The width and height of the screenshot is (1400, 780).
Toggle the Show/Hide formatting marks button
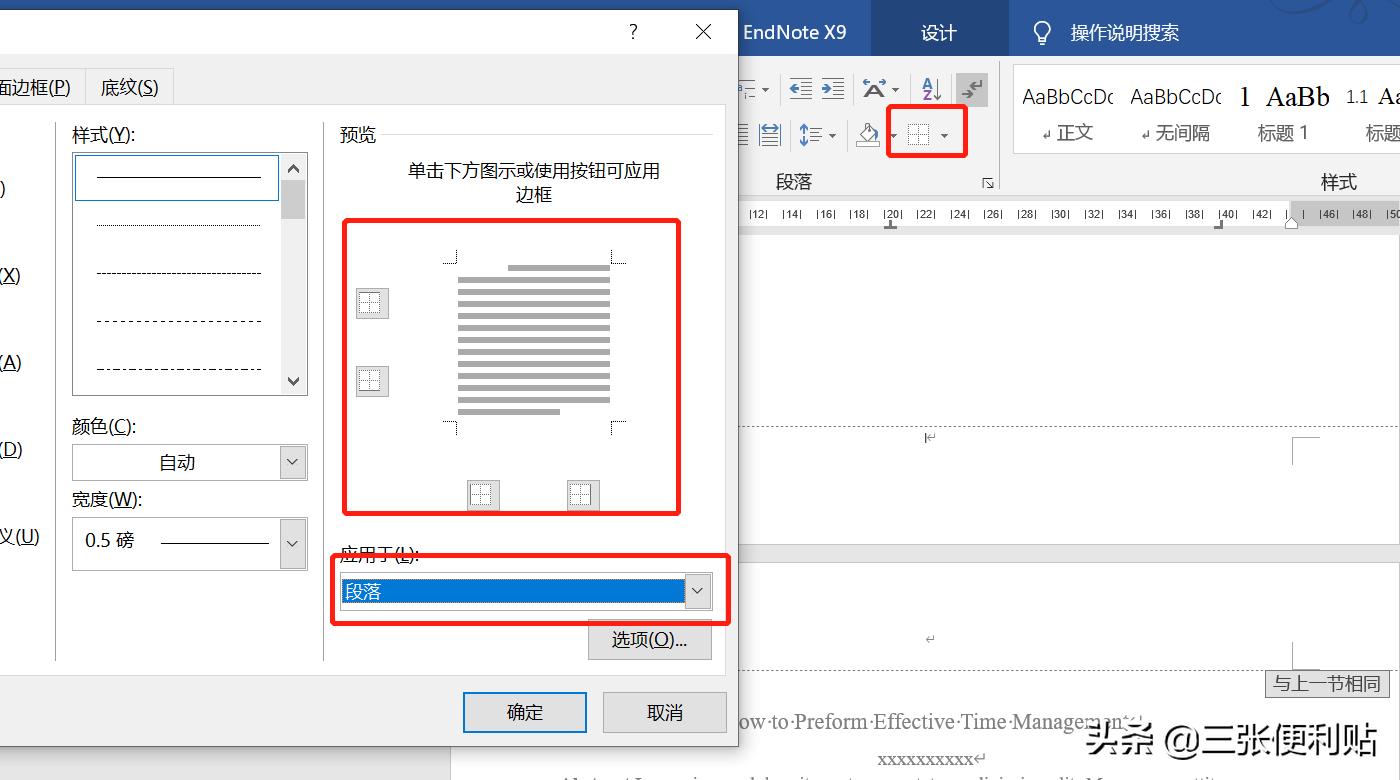972,88
